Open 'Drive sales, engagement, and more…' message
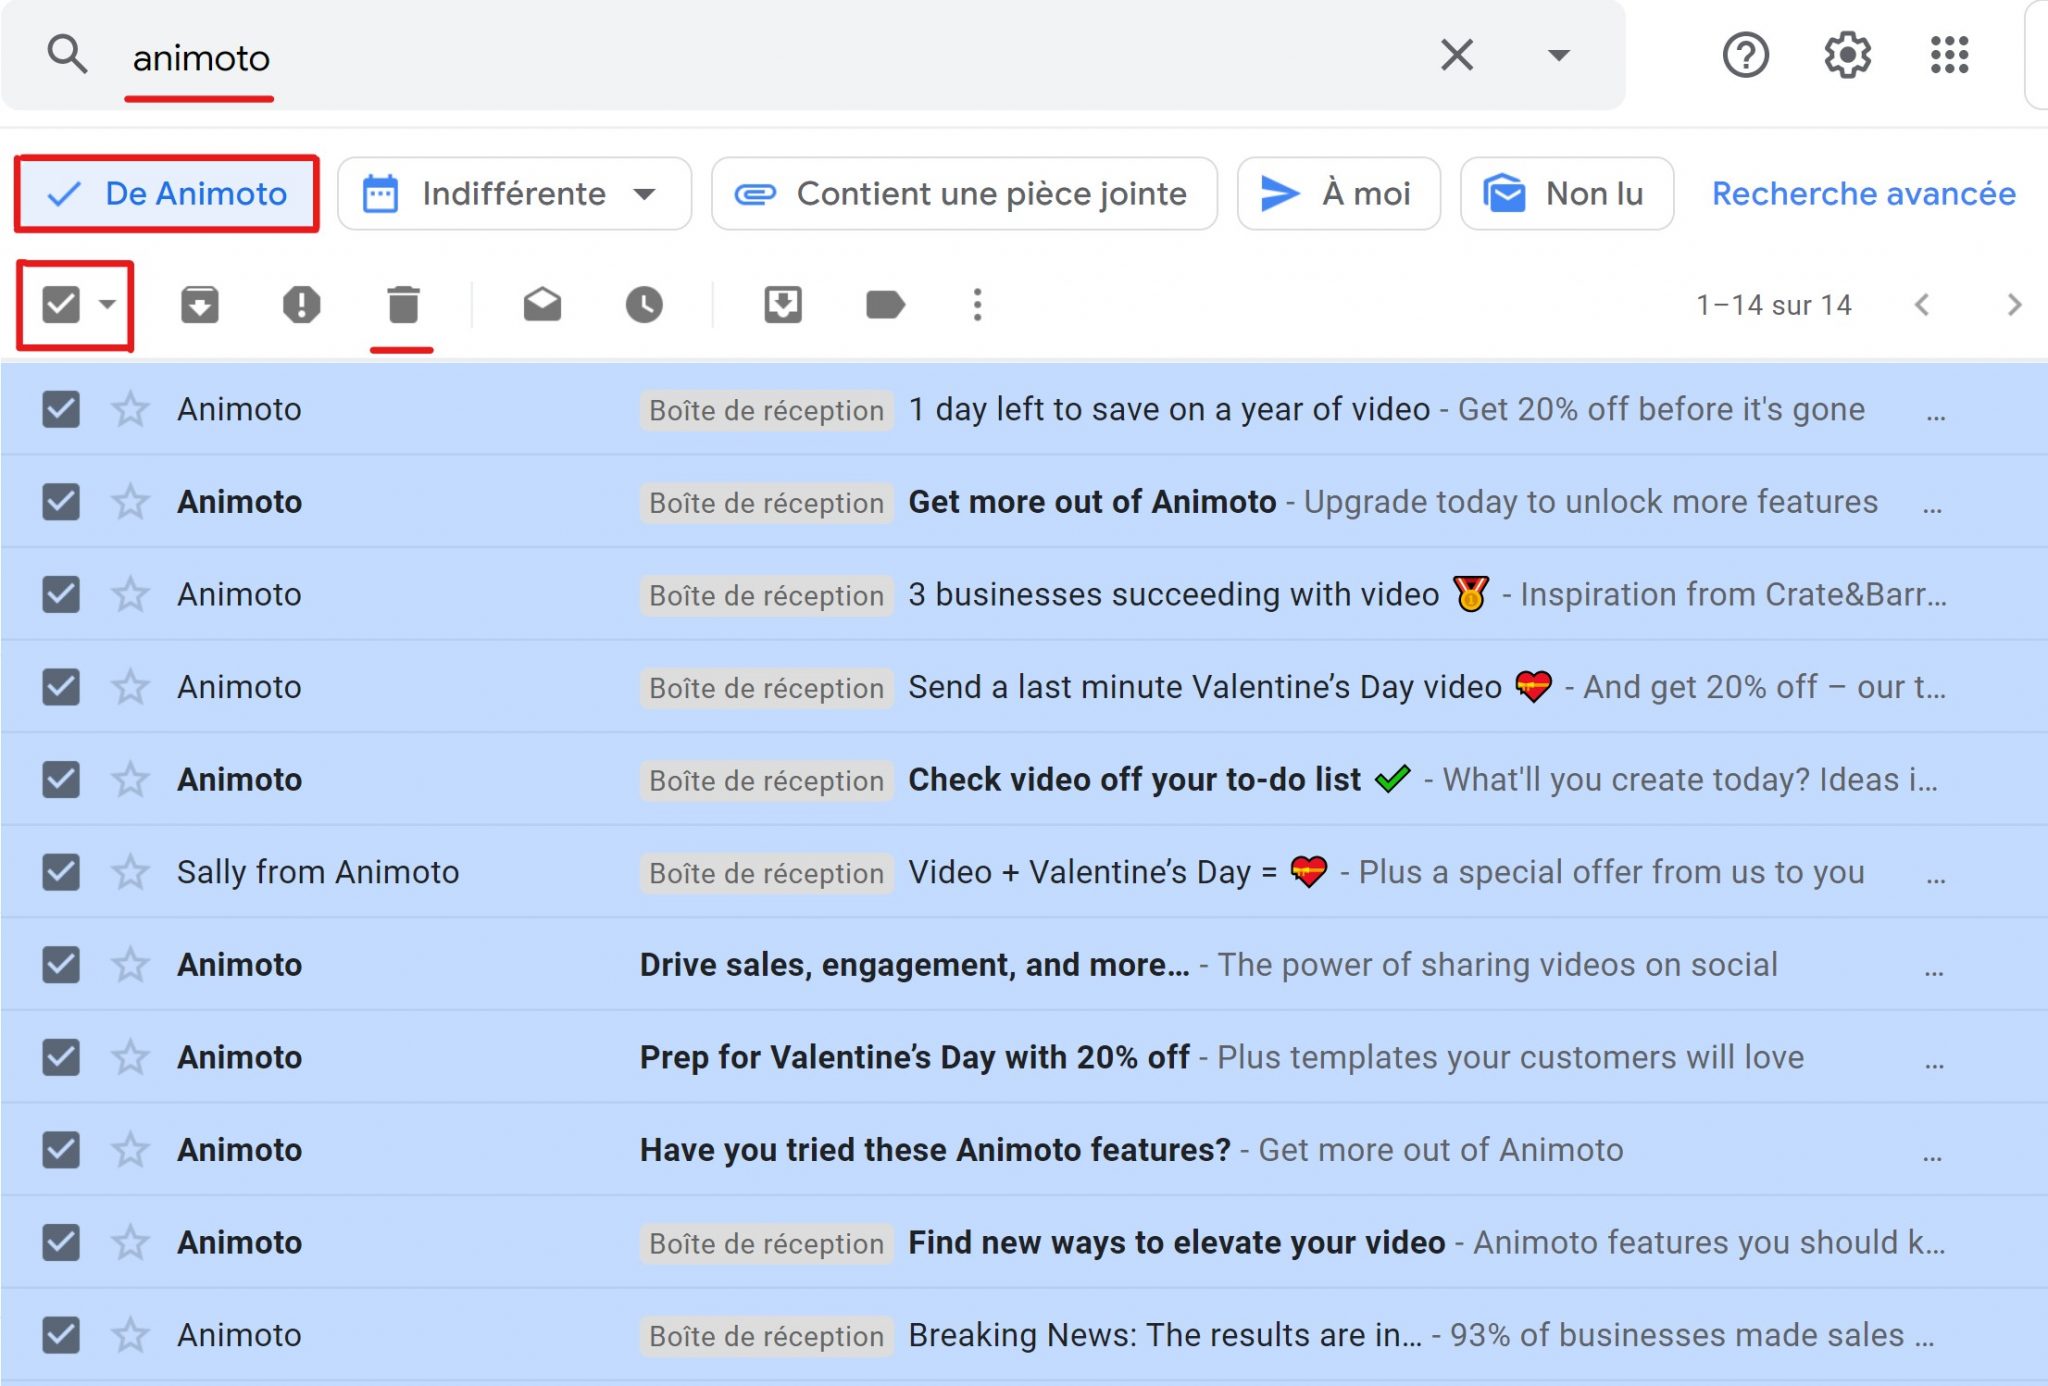This screenshot has width=2048, height=1386. [x=914, y=964]
